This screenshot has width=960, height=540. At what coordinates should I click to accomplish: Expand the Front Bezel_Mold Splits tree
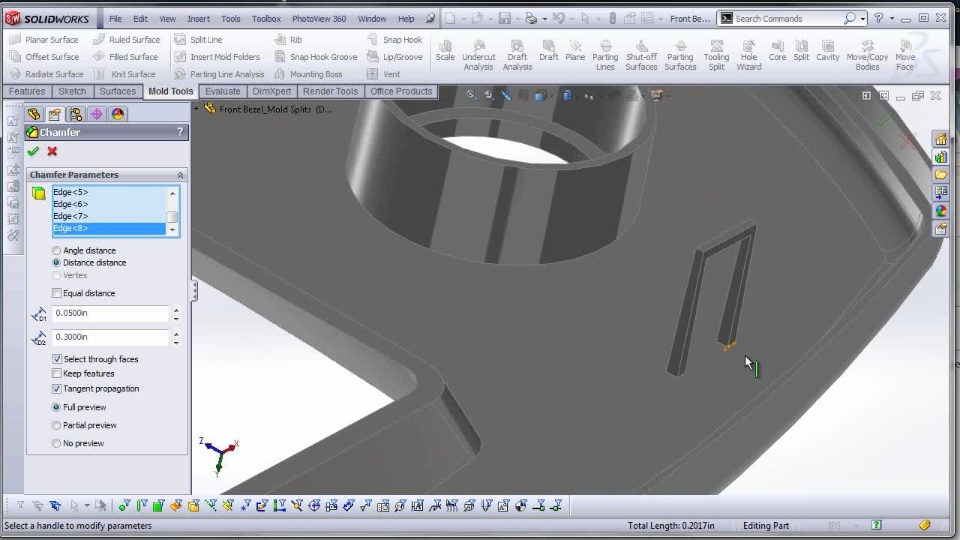(197, 109)
